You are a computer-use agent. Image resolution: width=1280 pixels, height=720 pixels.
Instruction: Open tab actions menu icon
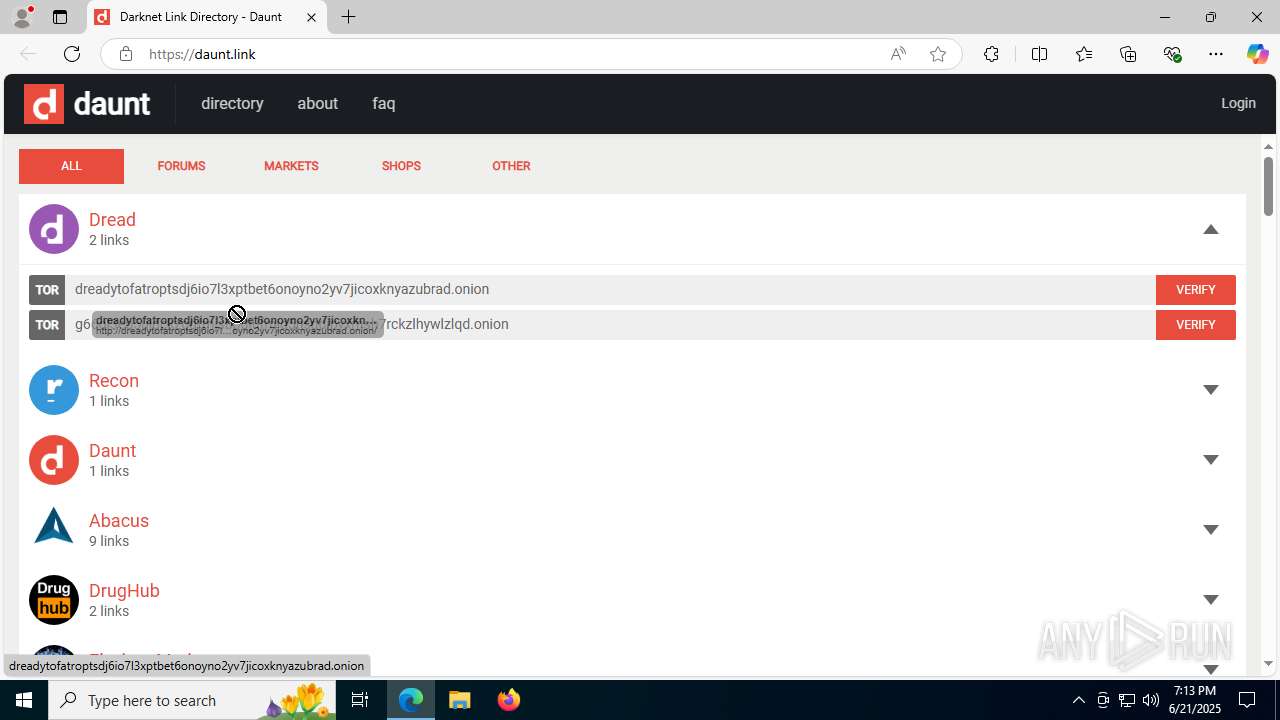pos(60,17)
